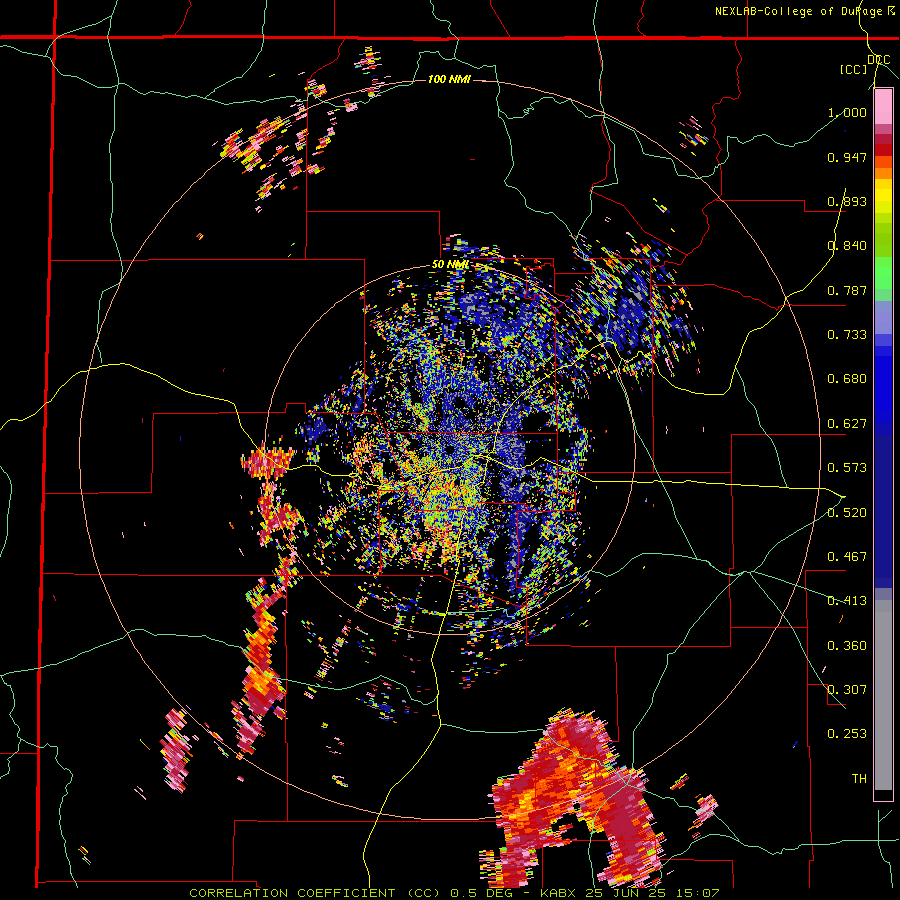Click the 0.307 legend value
Viewport: 900px width, 900px height.
(x=847, y=690)
